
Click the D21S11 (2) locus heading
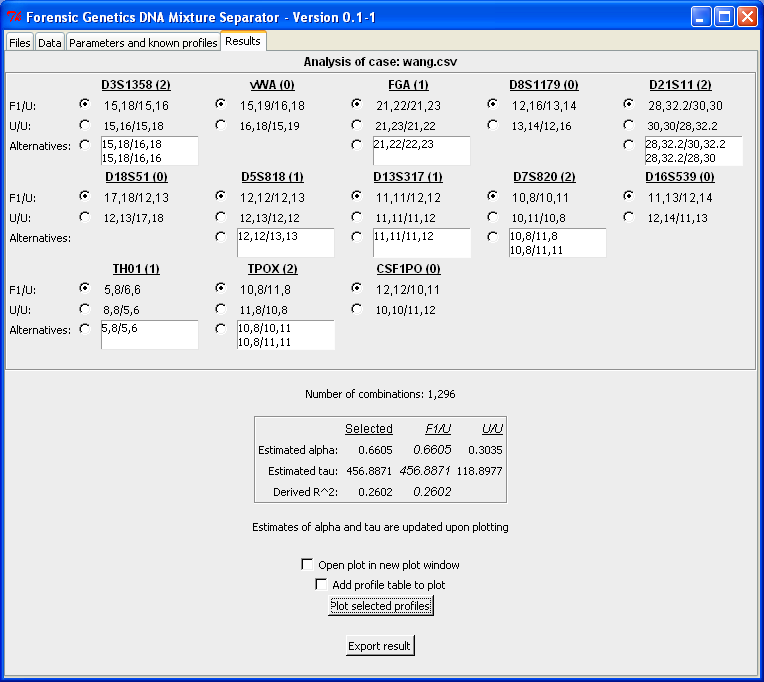coord(680,85)
